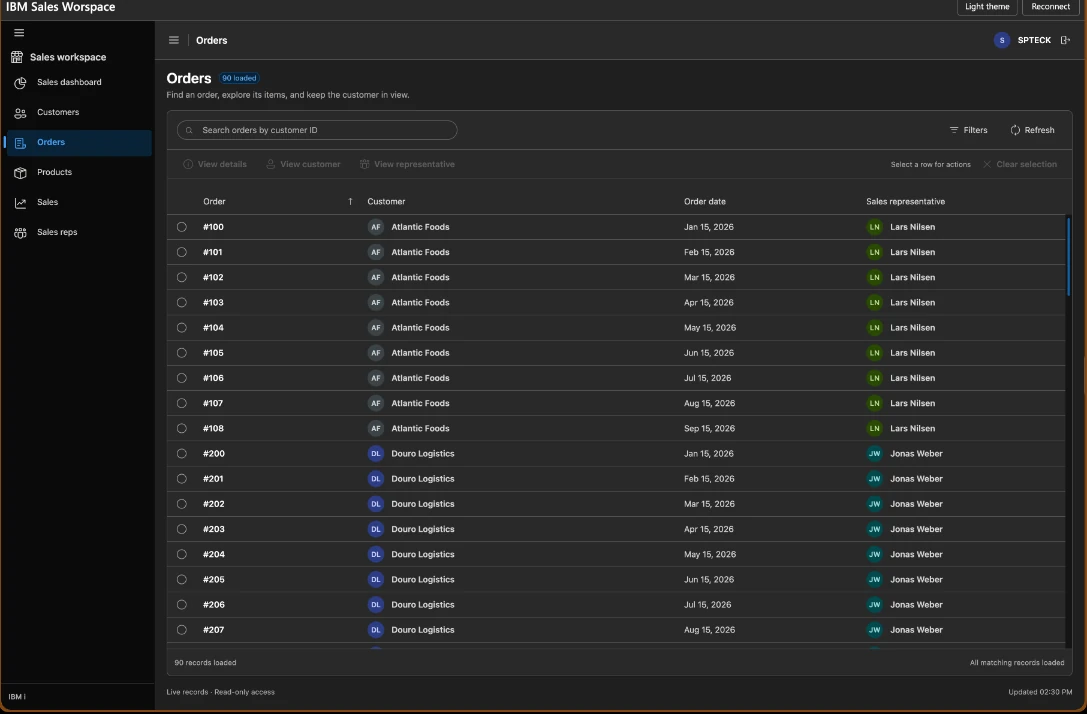Click the Products cube icon
Viewport: 1087px width, 714px height.
[x=20, y=173]
